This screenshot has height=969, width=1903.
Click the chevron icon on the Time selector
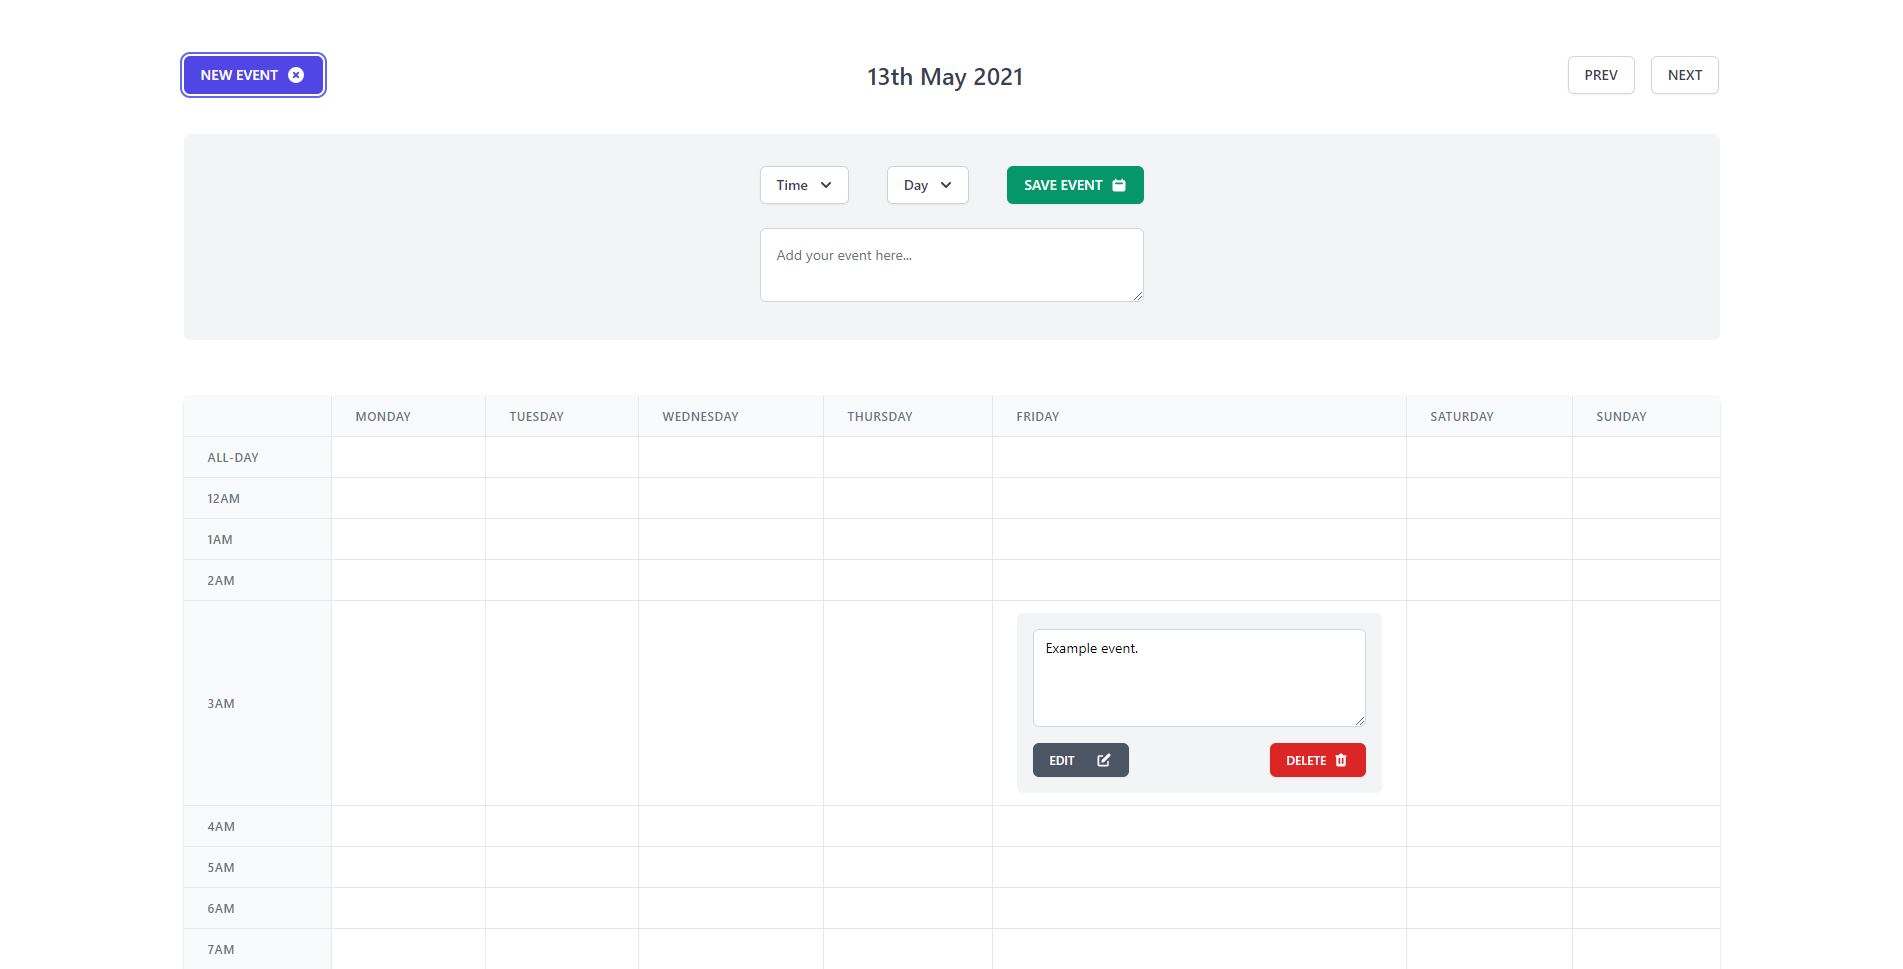[x=826, y=185]
